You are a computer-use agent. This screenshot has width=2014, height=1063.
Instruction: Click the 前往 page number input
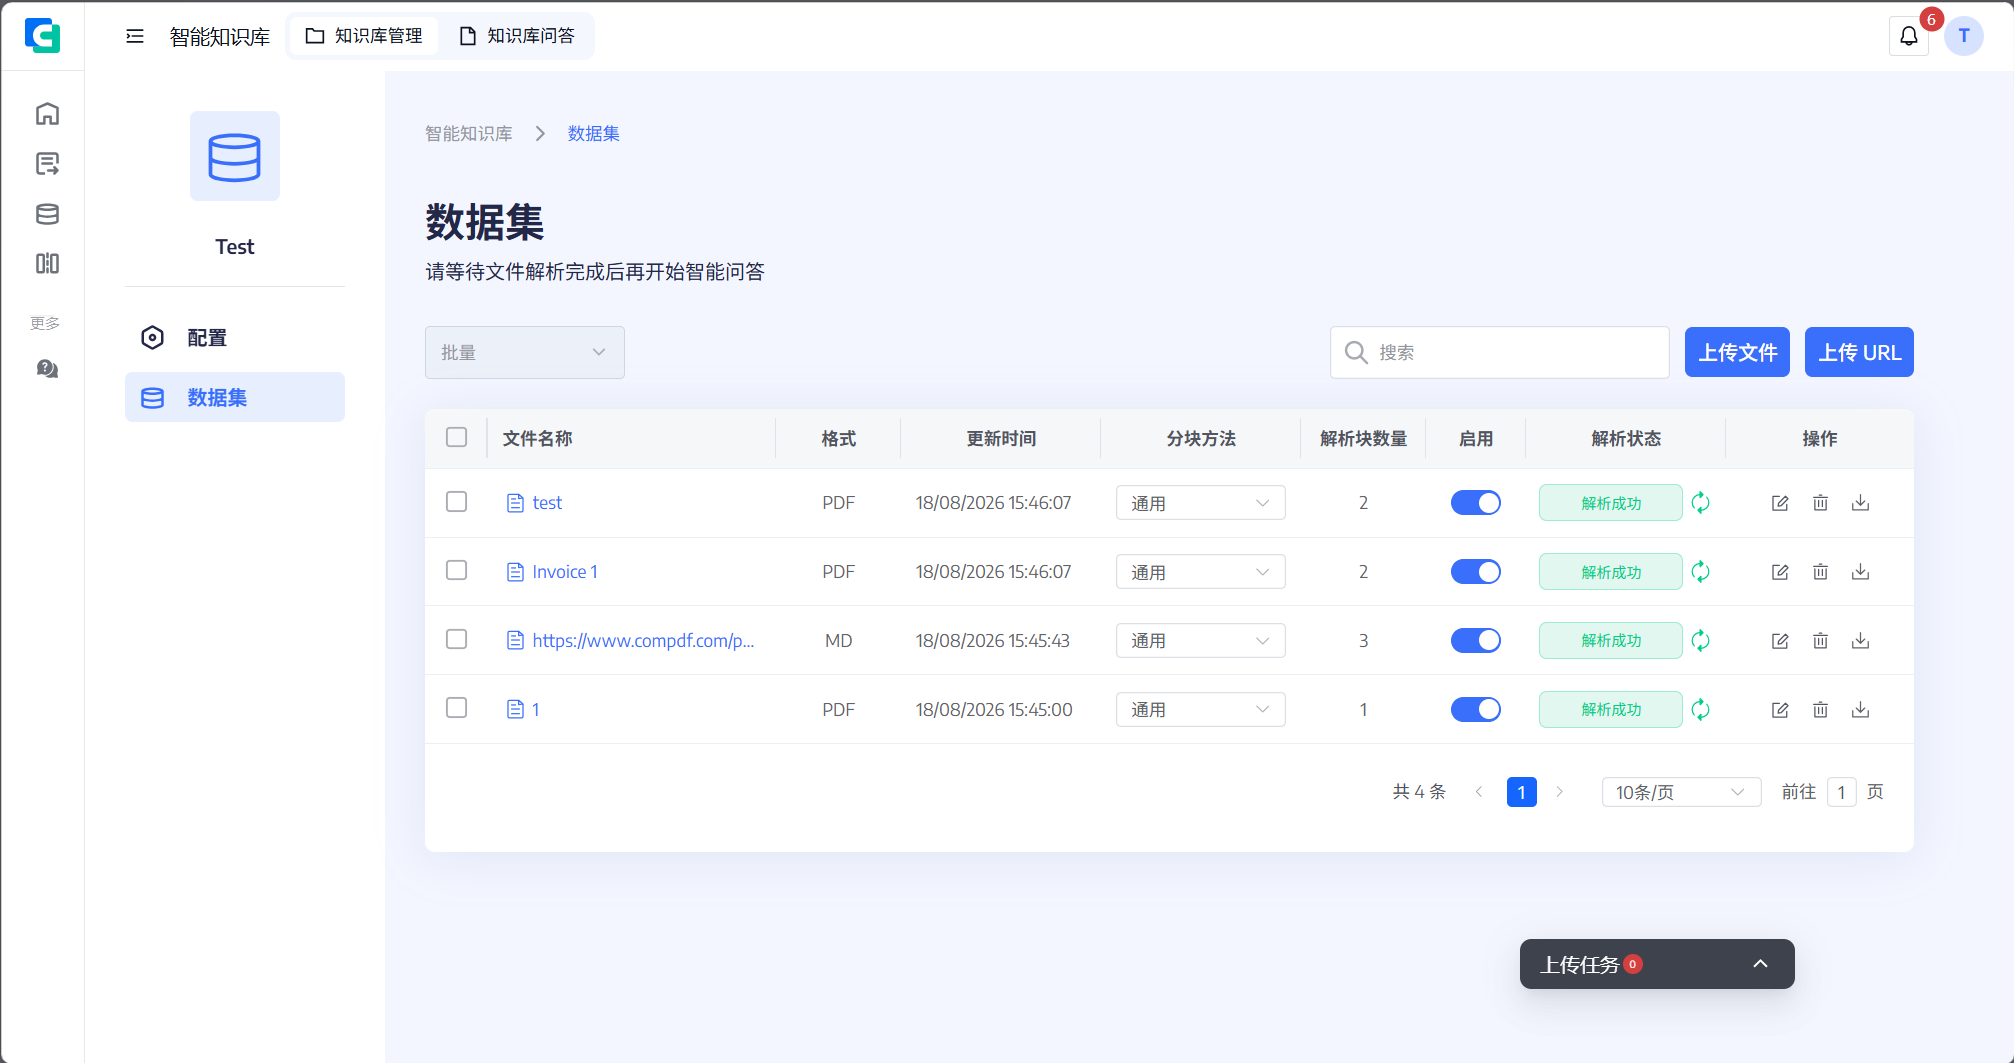1842,792
